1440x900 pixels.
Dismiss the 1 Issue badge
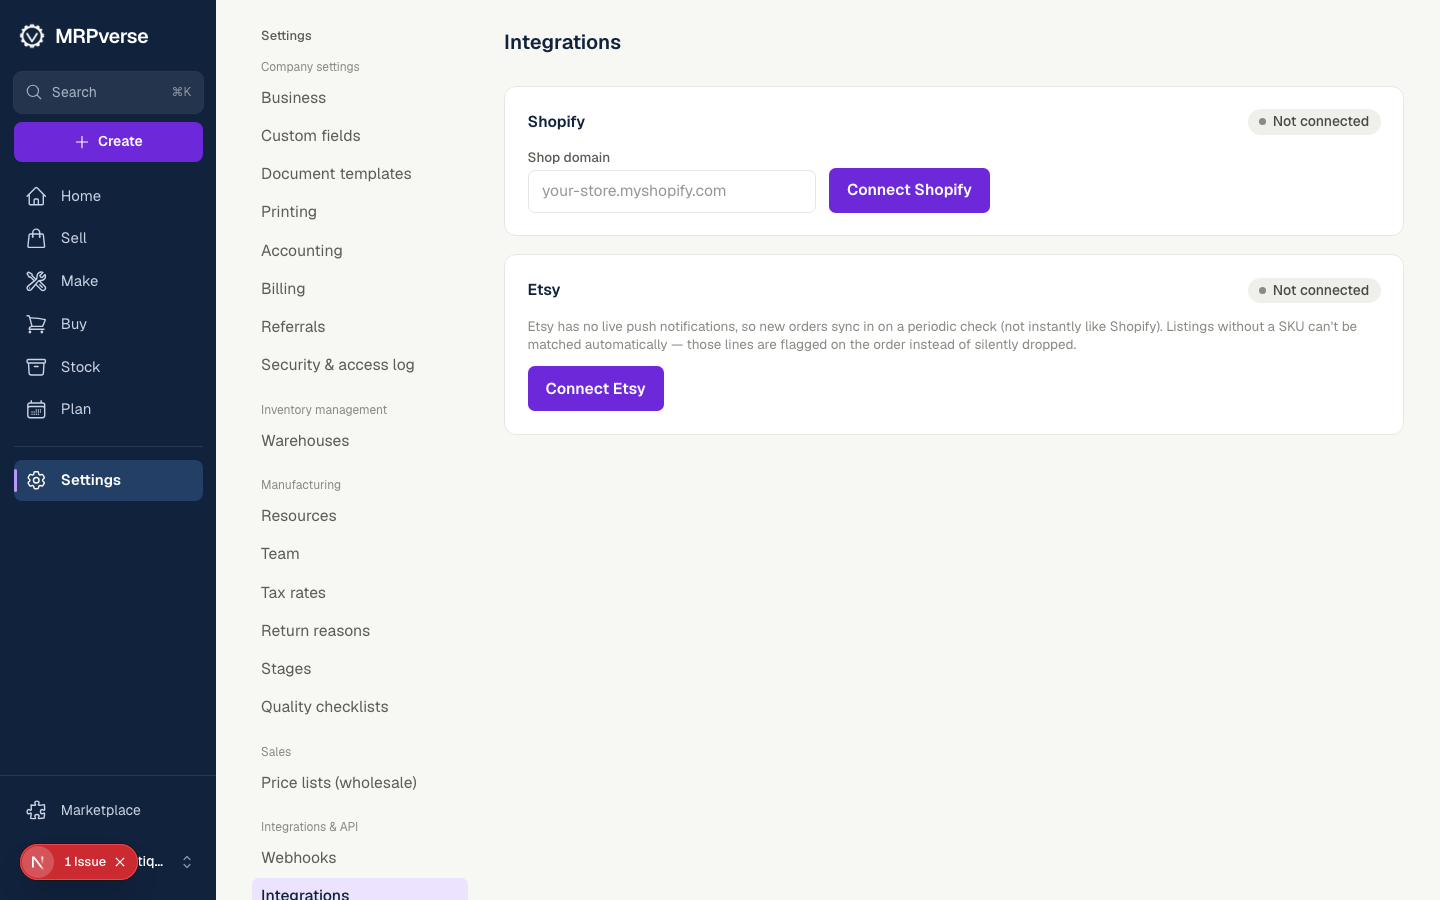[120, 862]
